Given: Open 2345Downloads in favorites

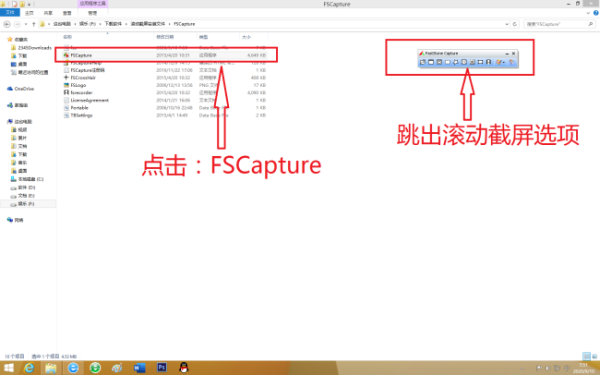Looking at the screenshot, I should point(31,47).
